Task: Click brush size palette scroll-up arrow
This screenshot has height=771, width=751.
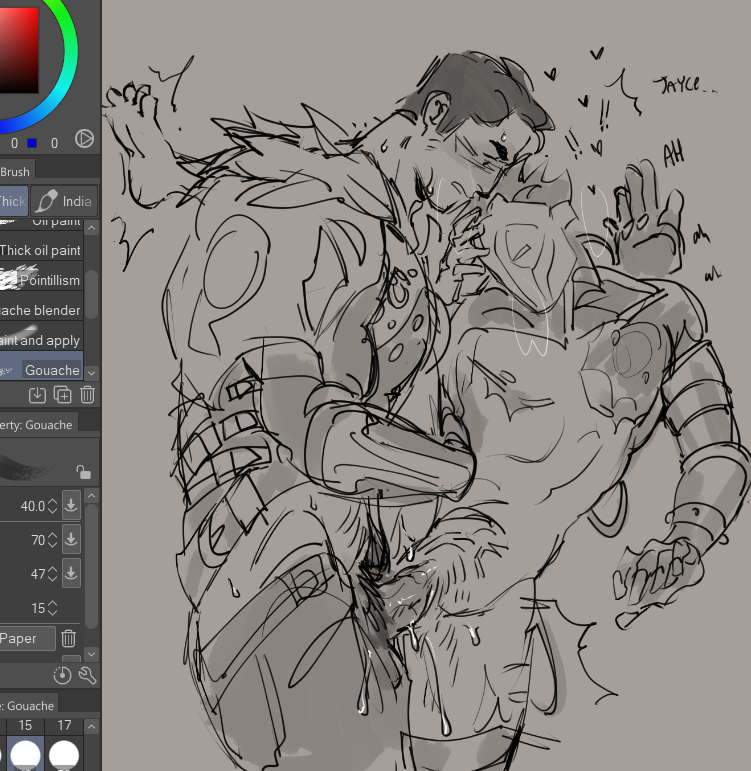Action: coord(91,726)
